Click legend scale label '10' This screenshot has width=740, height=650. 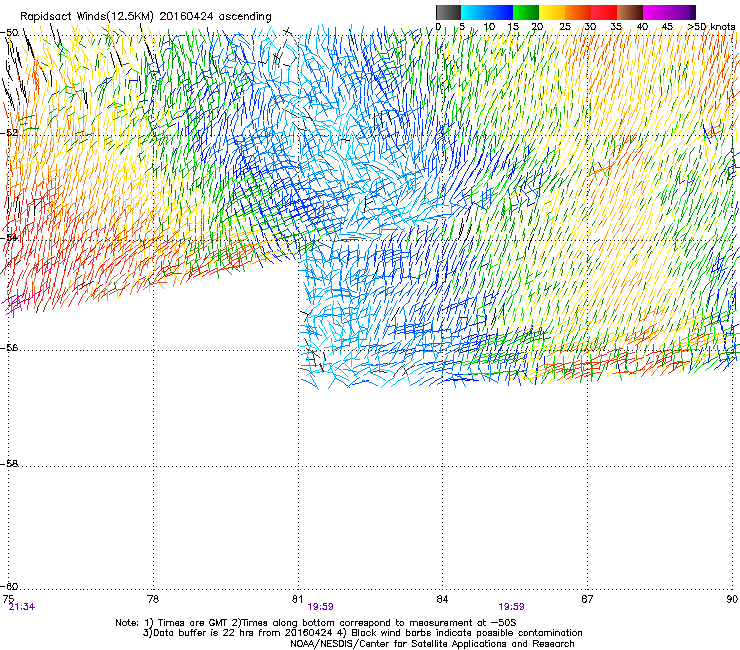[489, 26]
